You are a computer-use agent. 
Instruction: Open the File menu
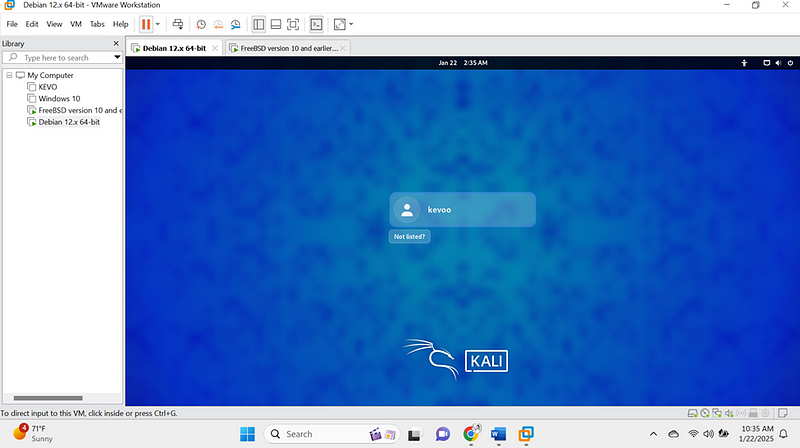(x=12, y=24)
